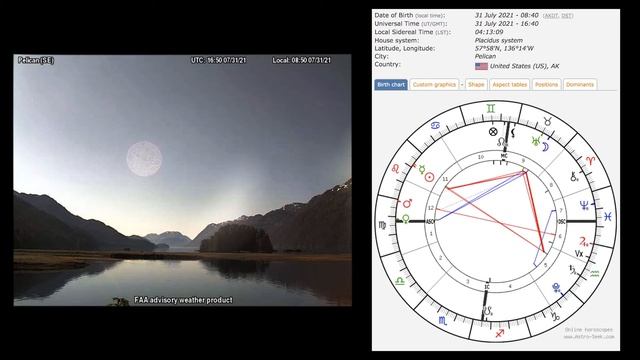Click the city value 'Pelican'
640x360 pixels.
tap(485, 56)
